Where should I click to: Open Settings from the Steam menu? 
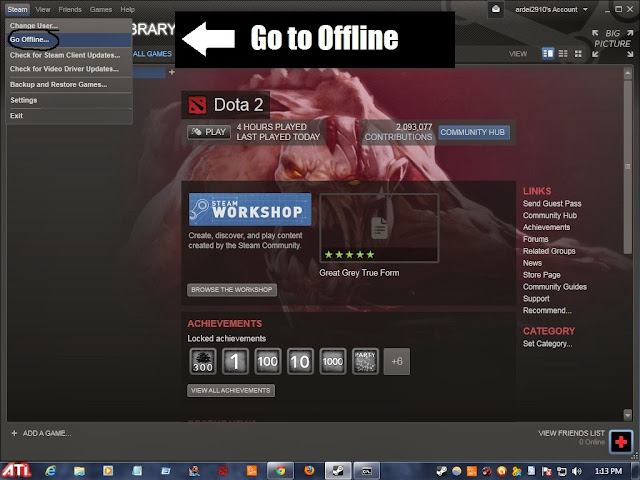(x=69, y=100)
